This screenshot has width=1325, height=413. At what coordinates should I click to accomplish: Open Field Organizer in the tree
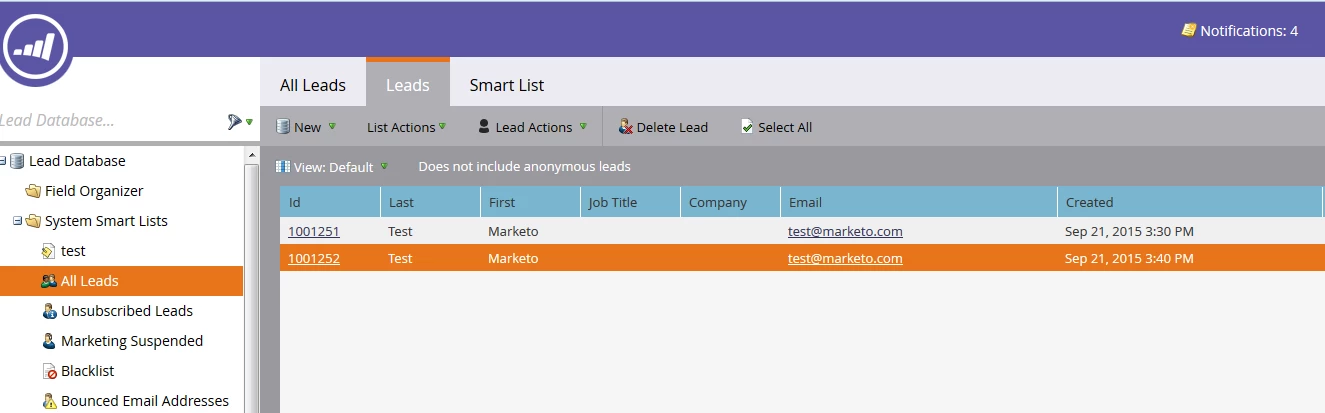click(x=94, y=191)
